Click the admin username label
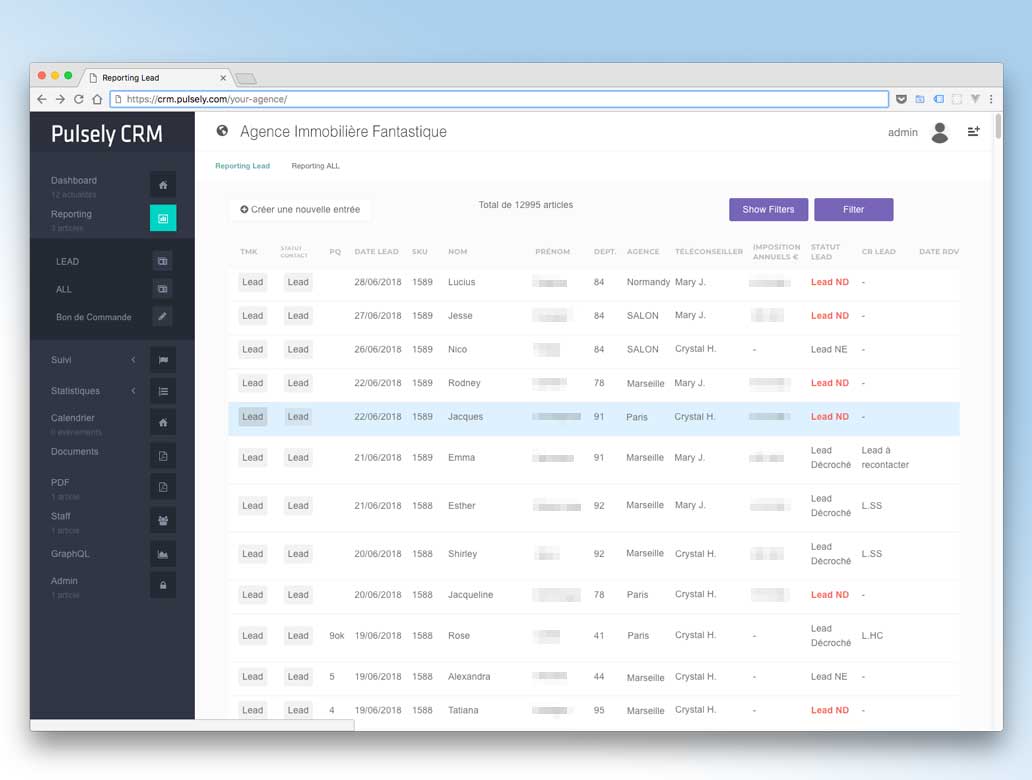The width and height of the screenshot is (1032, 780). (x=902, y=132)
